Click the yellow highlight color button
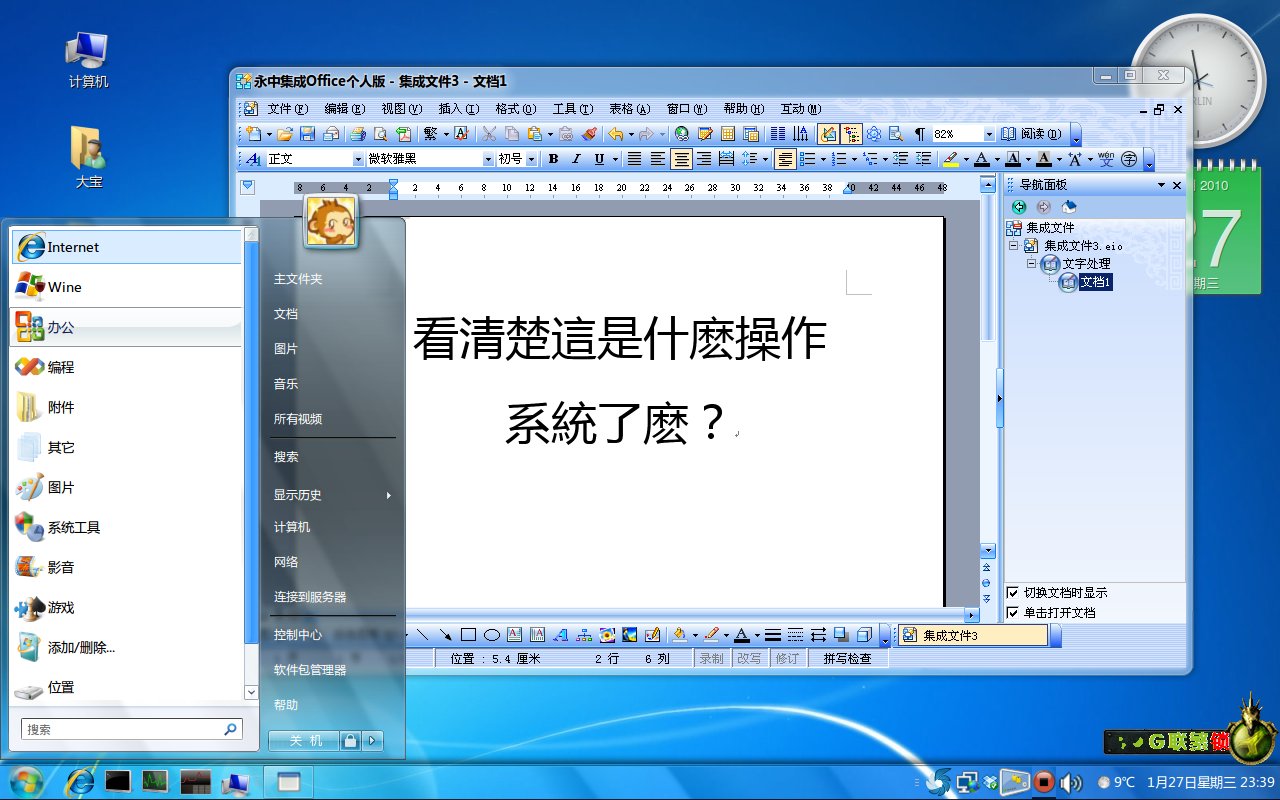1280x800 pixels. (951, 159)
